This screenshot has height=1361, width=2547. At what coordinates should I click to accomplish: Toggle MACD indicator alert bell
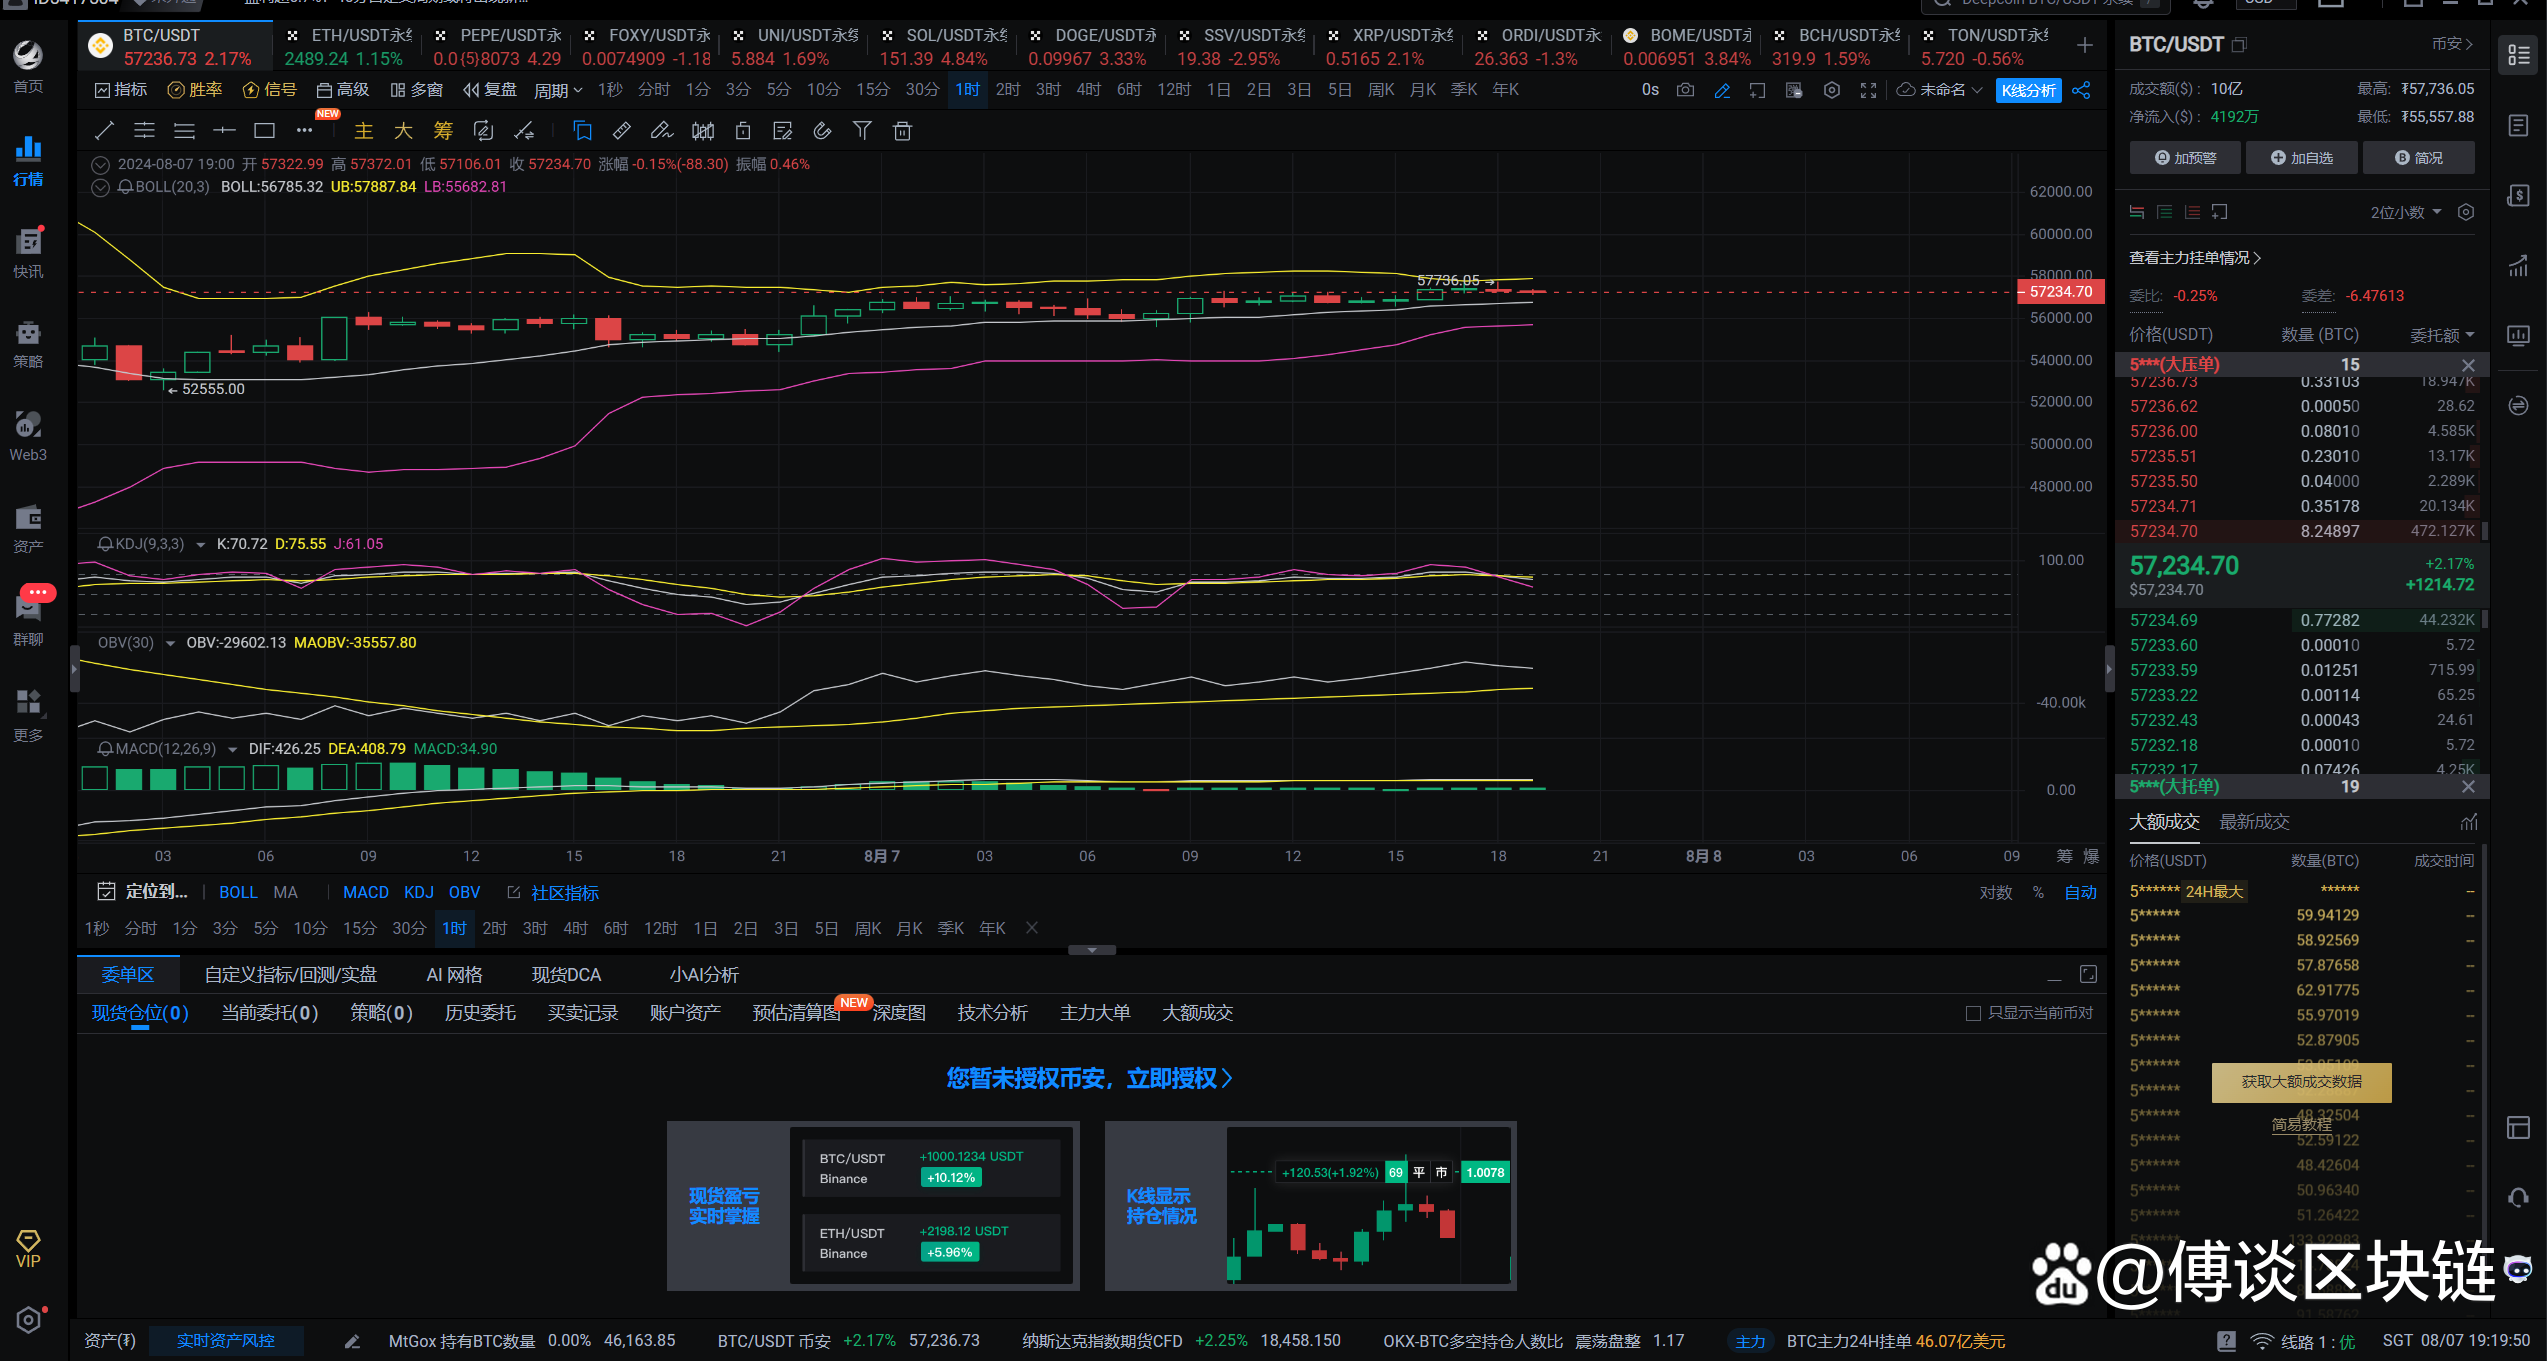pos(105,748)
